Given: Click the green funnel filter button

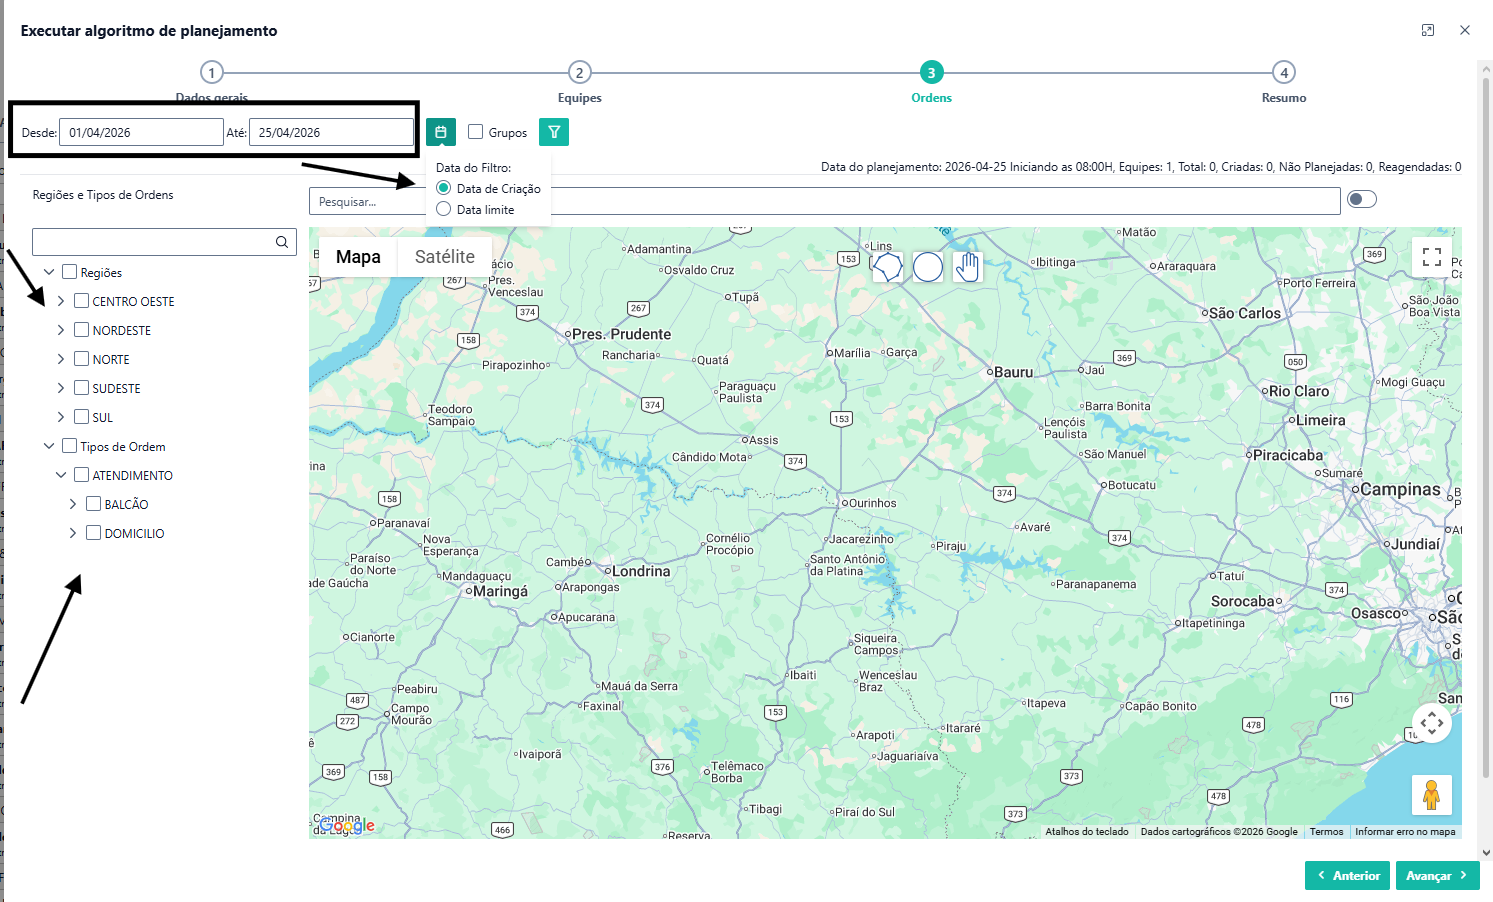Looking at the screenshot, I should [x=554, y=132].
